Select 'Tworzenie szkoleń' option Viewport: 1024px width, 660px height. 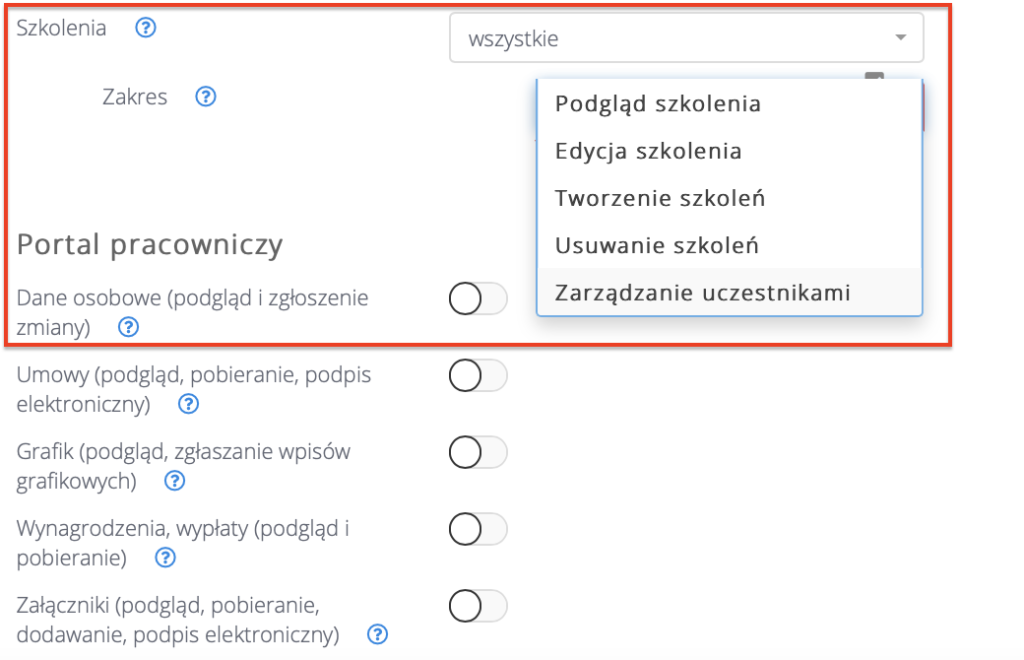pyautogui.click(x=660, y=198)
